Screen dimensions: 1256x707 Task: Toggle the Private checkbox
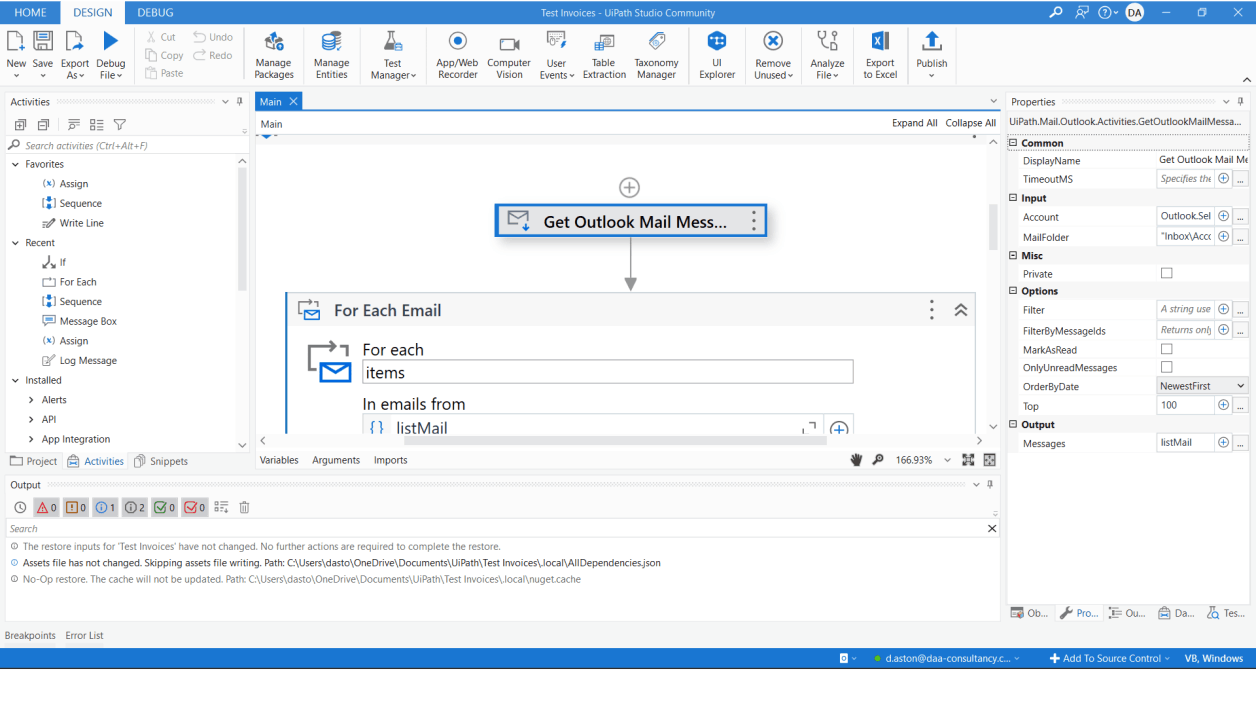pos(1166,273)
